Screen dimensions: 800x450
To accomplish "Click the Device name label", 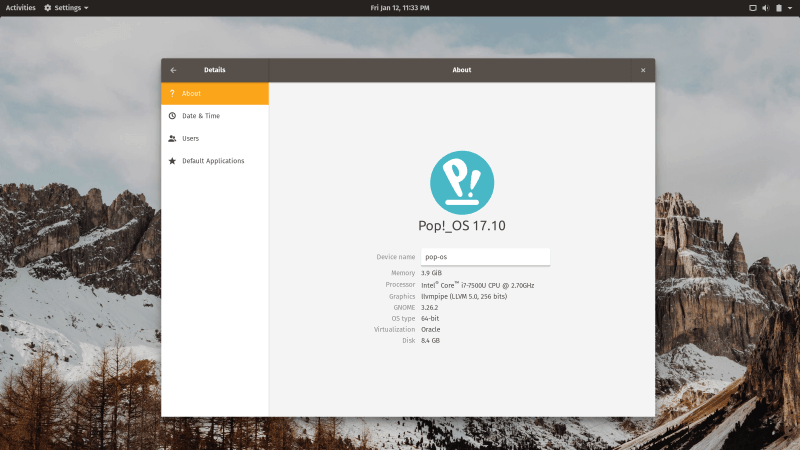I will [x=395, y=257].
